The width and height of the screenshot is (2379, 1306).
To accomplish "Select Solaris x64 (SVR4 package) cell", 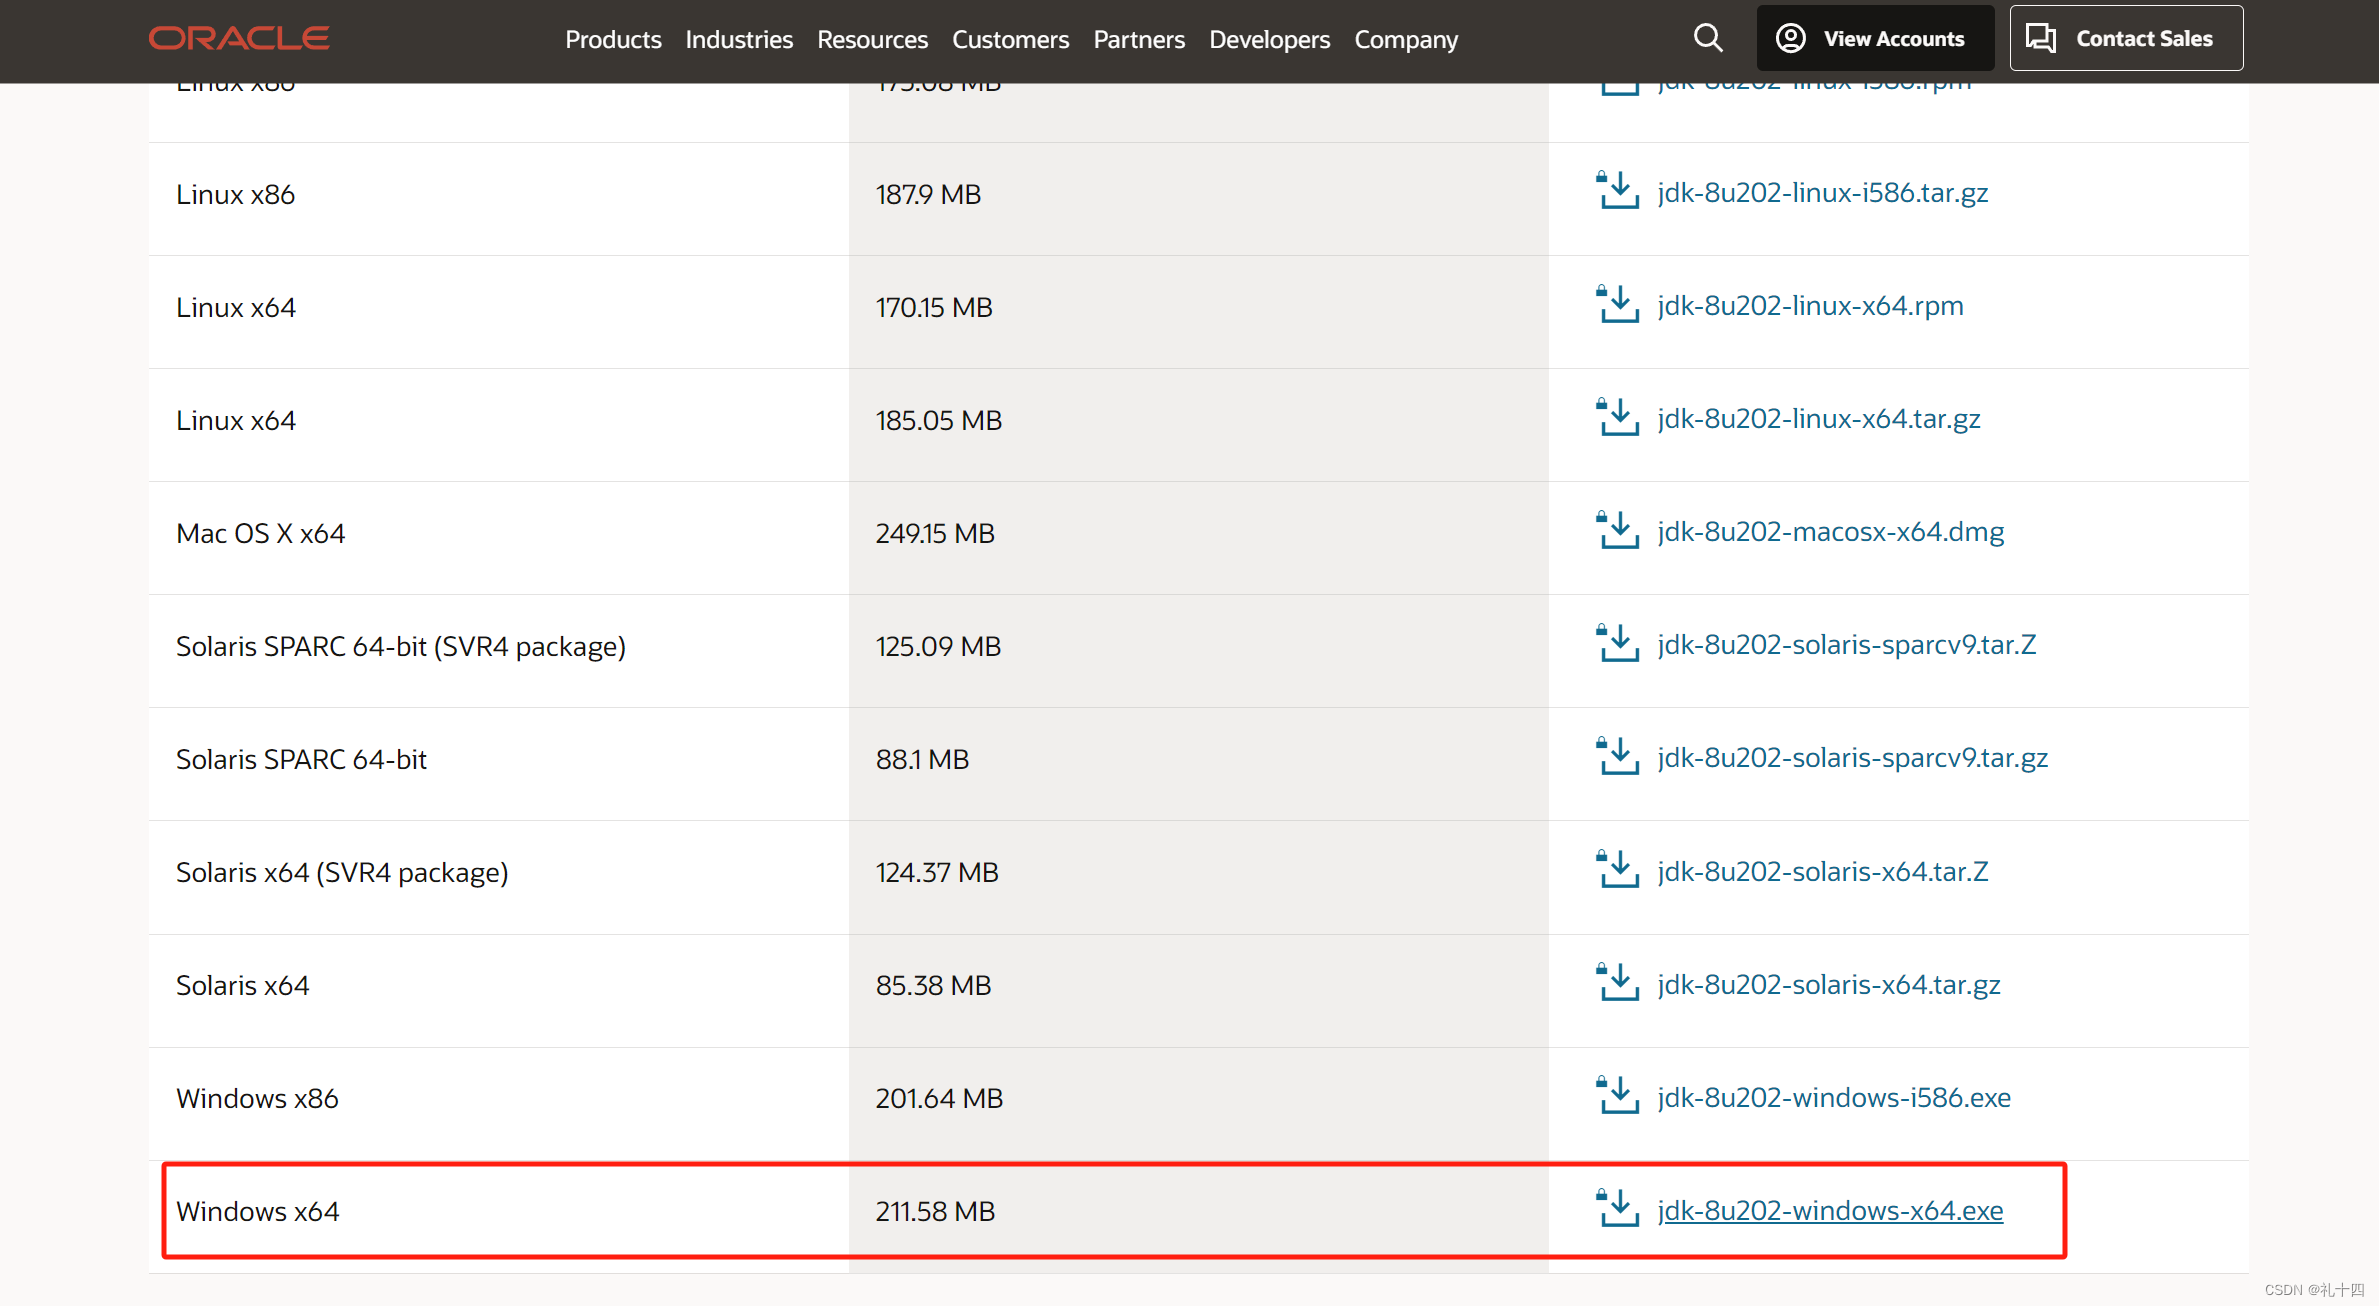I will point(499,877).
